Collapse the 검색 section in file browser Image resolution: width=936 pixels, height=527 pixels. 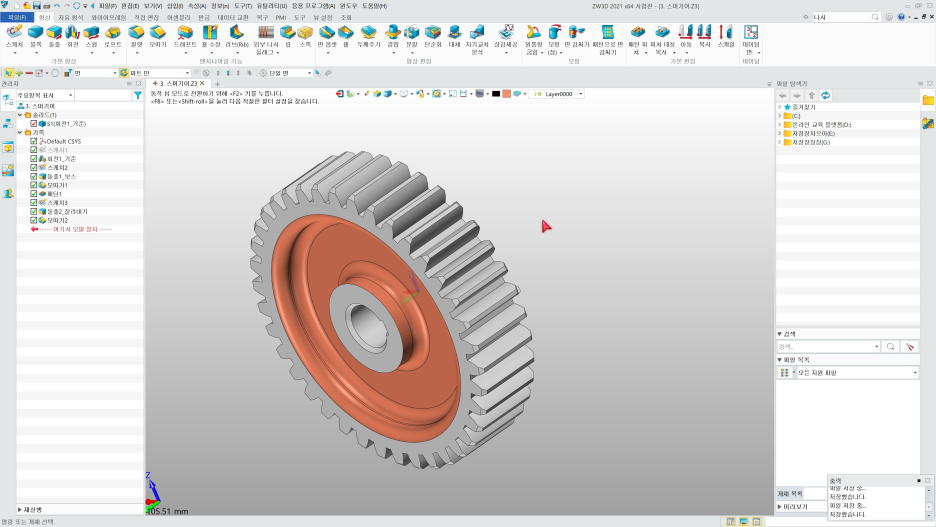point(780,334)
